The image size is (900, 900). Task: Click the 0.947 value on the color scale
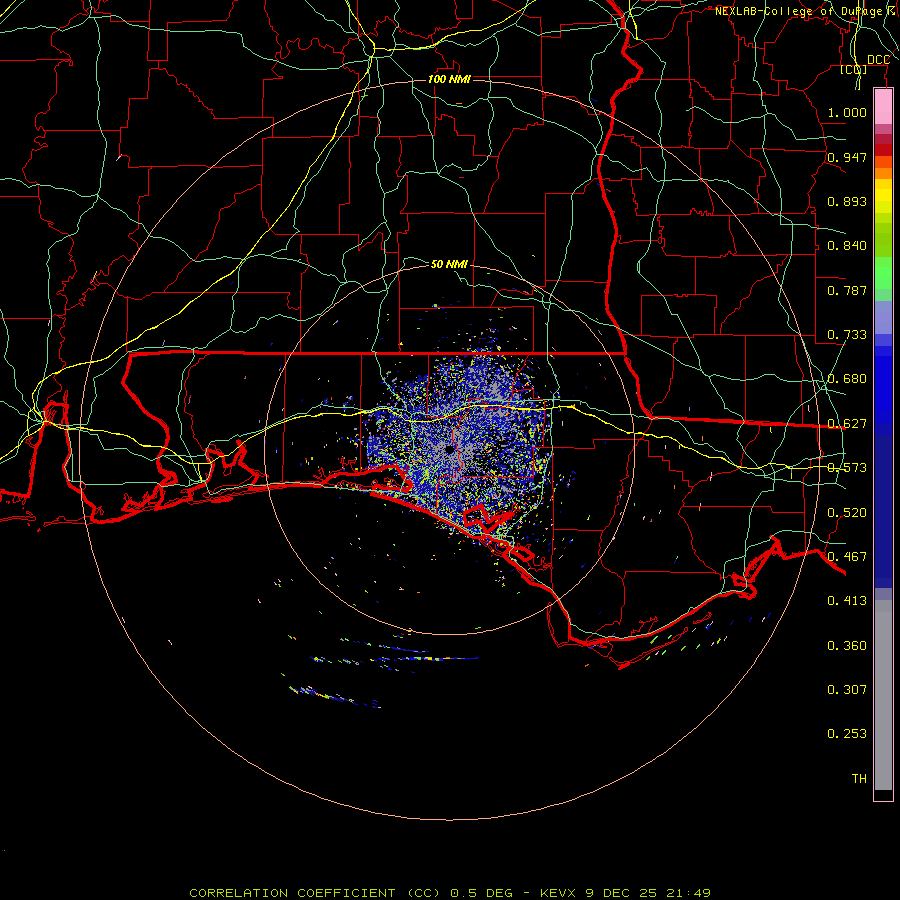(847, 157)
